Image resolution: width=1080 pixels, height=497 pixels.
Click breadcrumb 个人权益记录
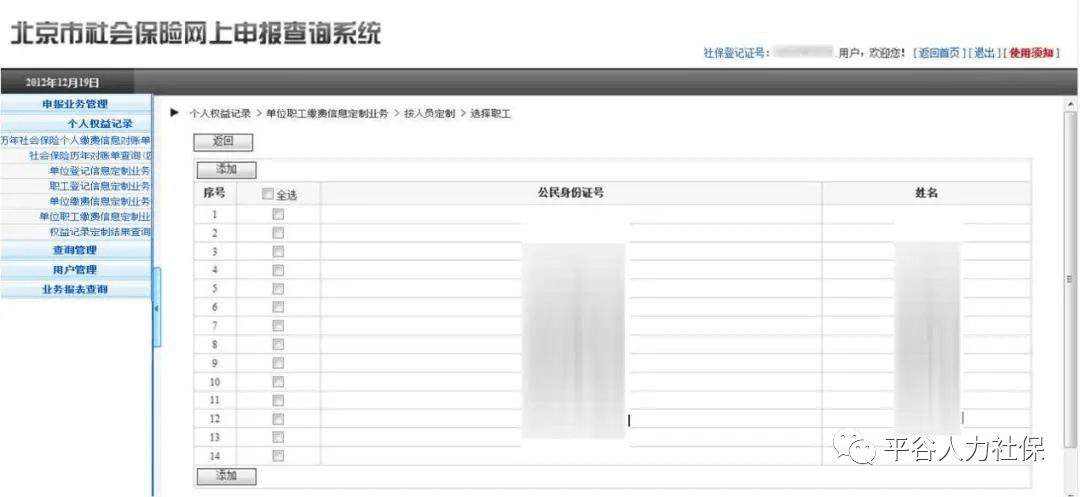click(x=220, y=114)
